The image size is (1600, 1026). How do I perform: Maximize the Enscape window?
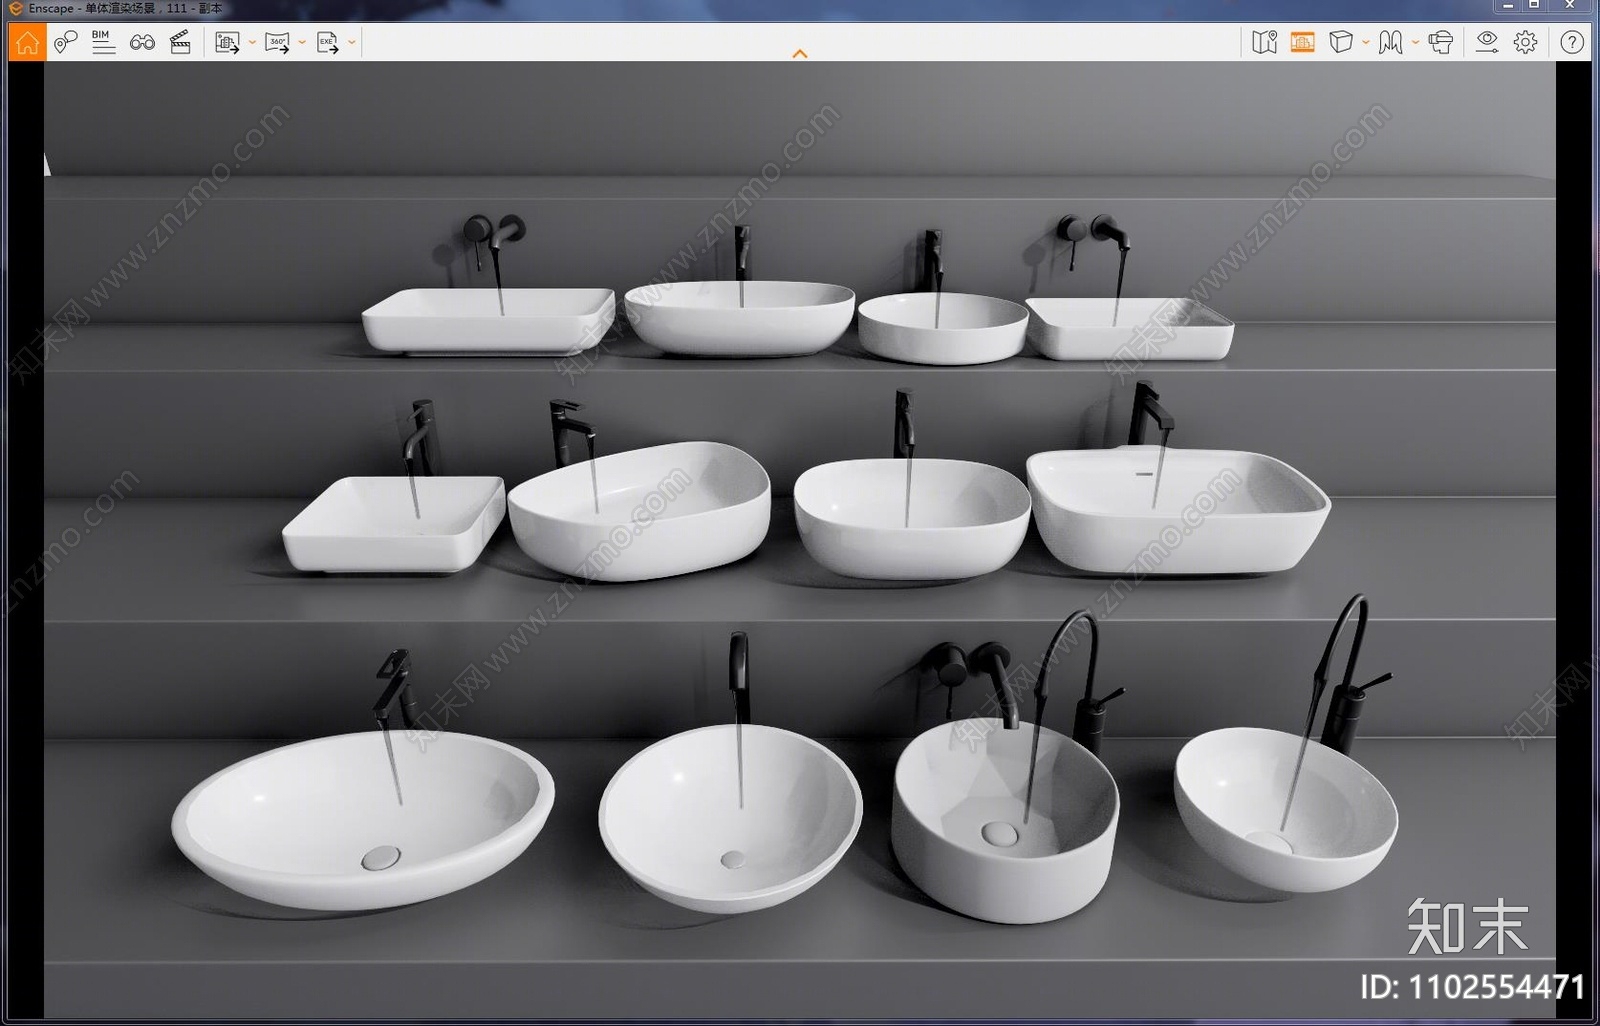coord(1534,6)
